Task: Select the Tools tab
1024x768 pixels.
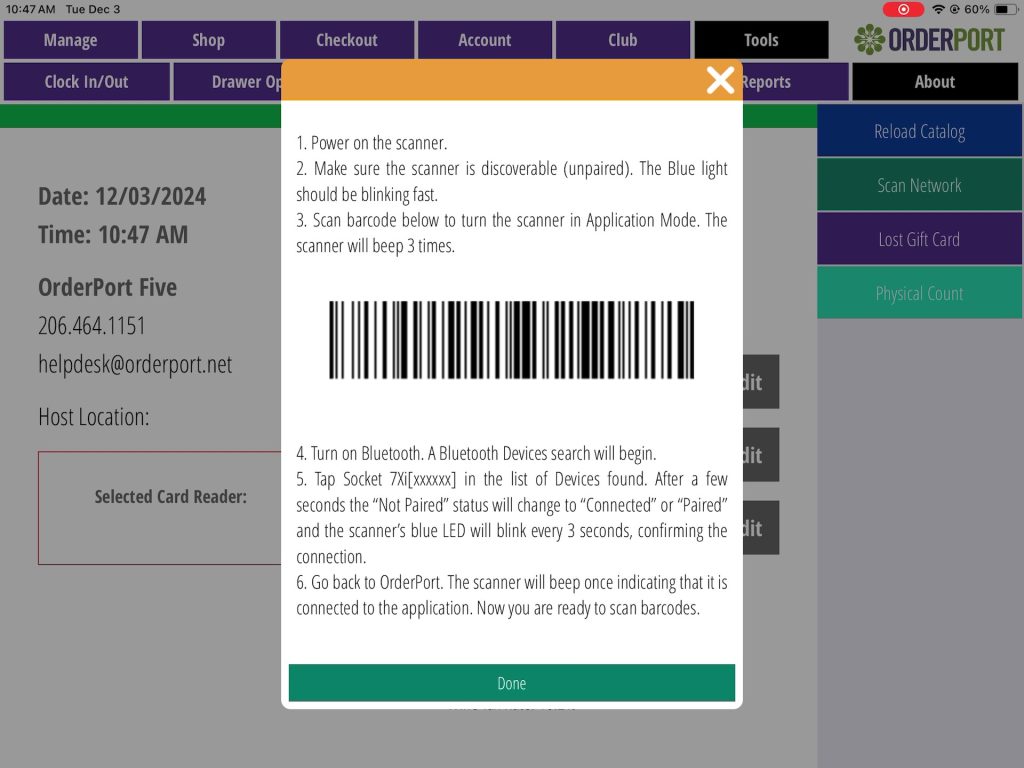Action: tap(760, 40)
